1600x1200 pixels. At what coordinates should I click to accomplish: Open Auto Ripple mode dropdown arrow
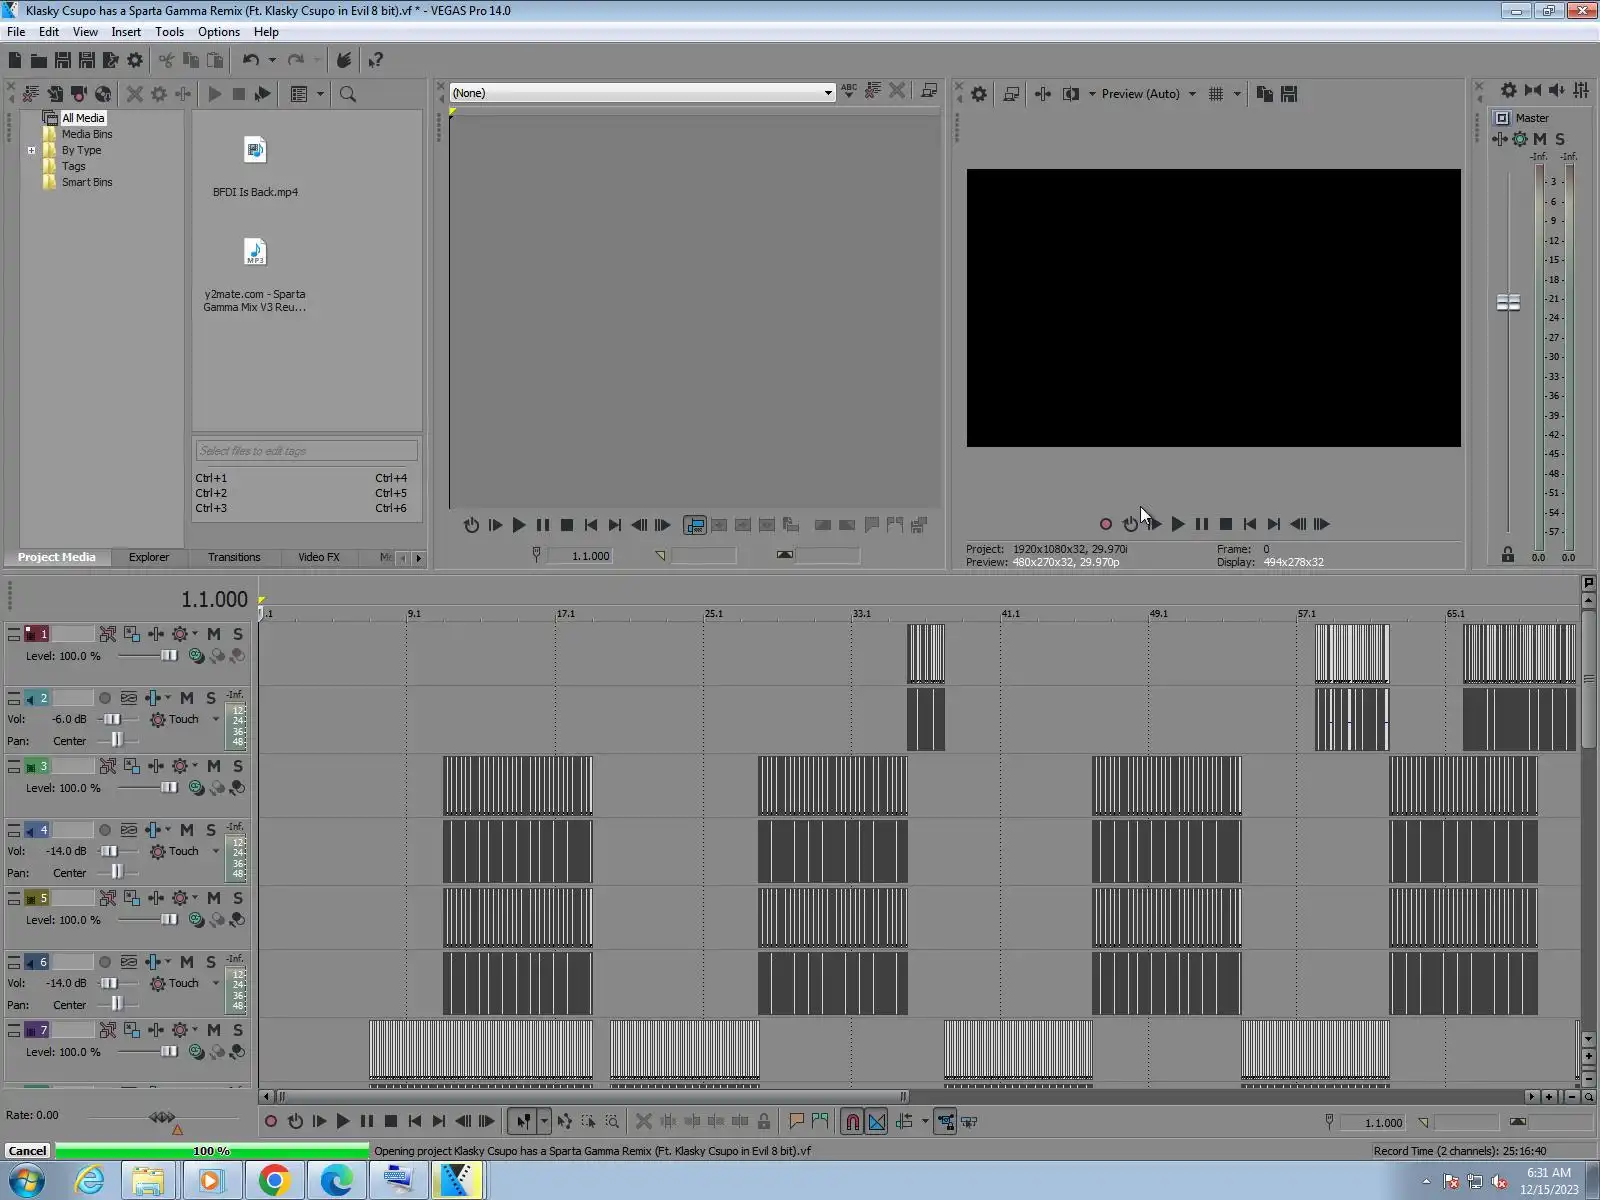pyautogui.click(x=925, y=1122)
